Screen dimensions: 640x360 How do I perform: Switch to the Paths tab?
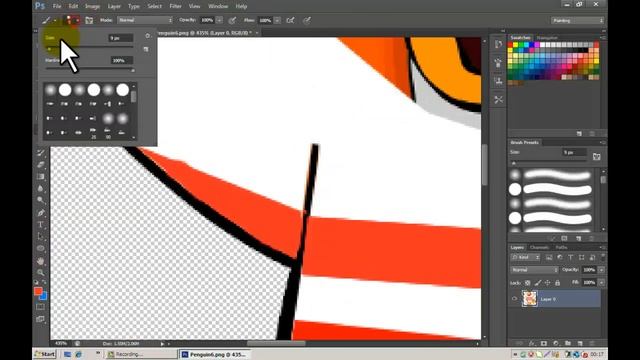[561, 247]
